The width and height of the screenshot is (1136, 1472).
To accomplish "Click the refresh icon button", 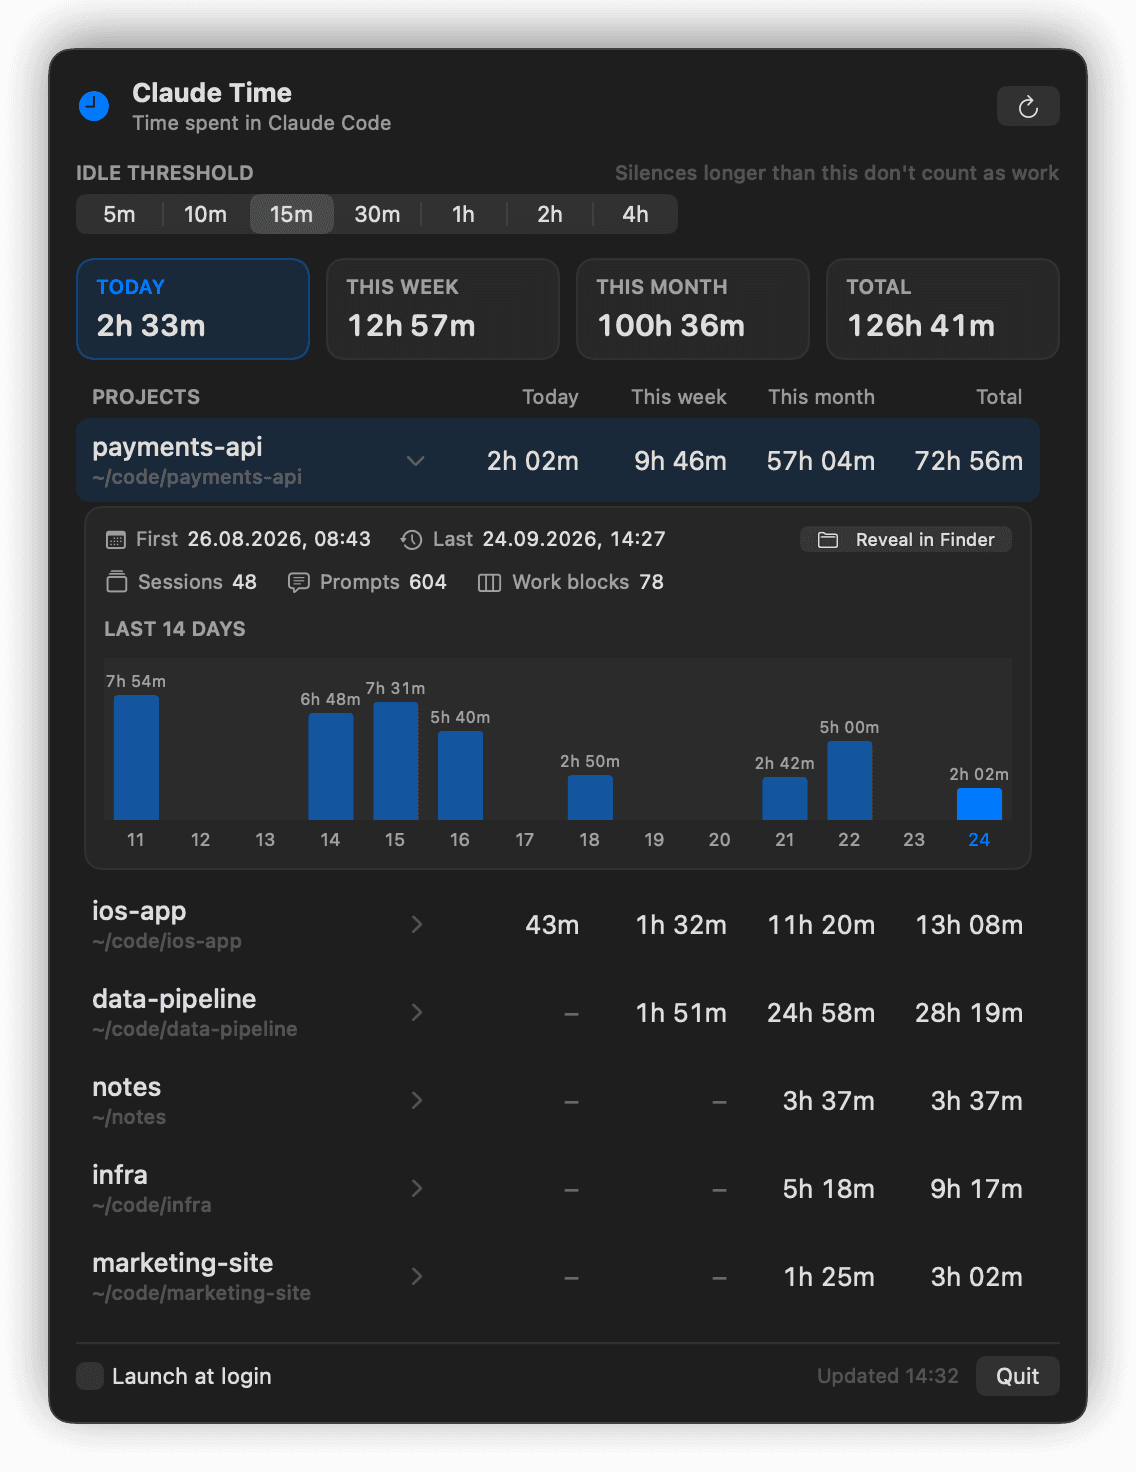I will pyautogui.click(x=1028, y=107).
